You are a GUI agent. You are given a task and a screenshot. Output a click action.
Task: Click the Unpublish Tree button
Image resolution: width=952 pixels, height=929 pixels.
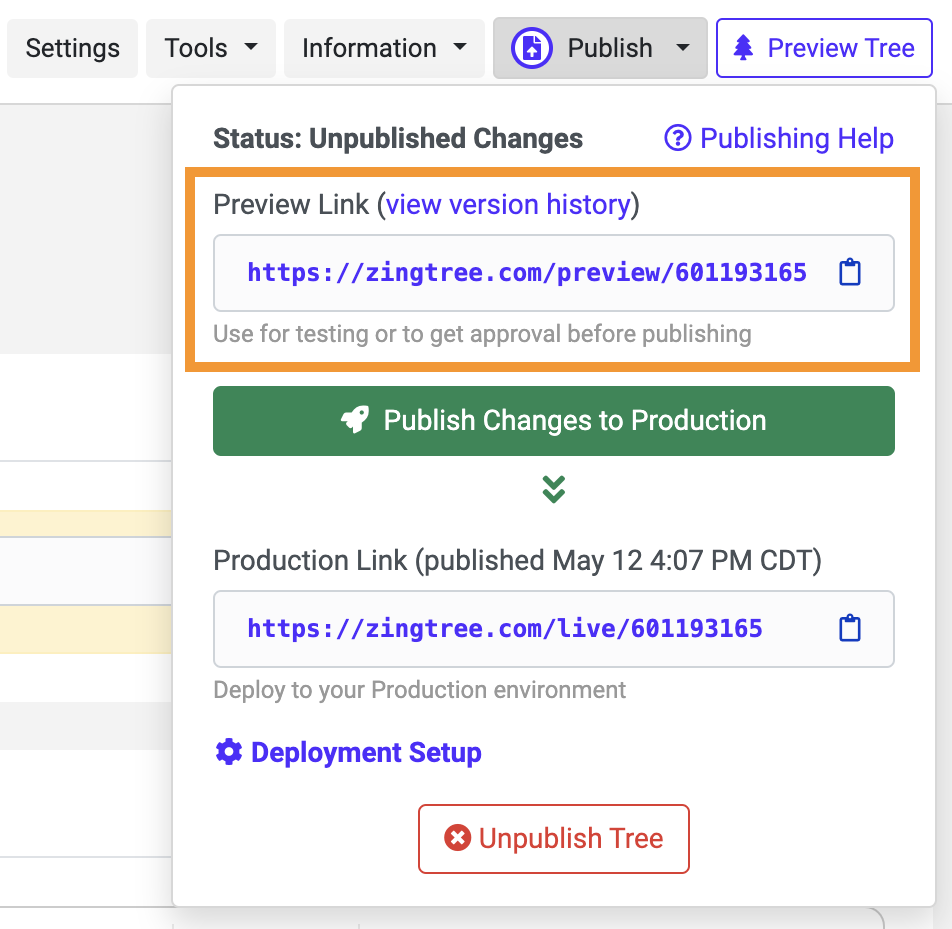point(554,839)
